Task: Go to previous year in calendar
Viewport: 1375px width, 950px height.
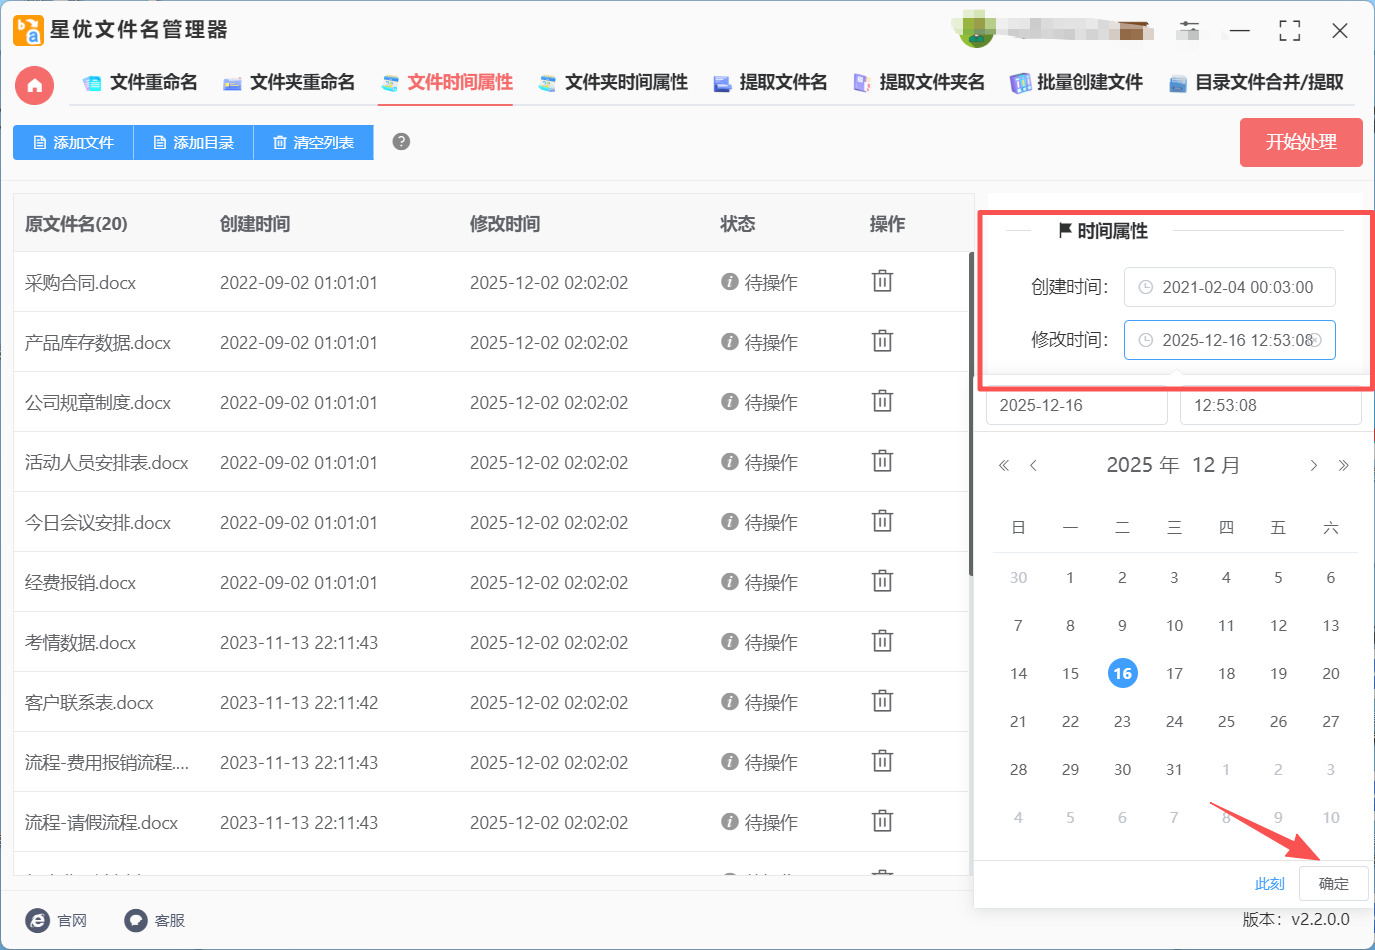Action: (x=1004, y=465)
